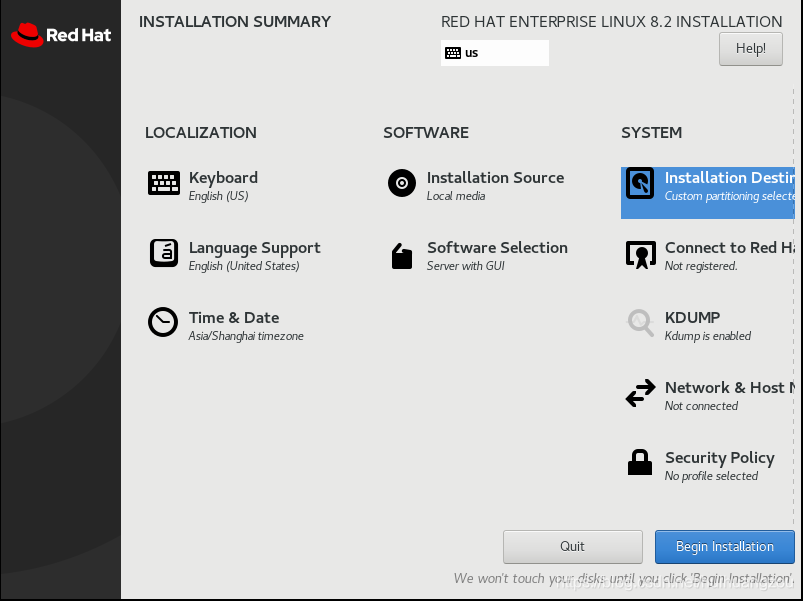
Task: Click the keyboard icon in layout indicator
Action: (x=453, y=53)
